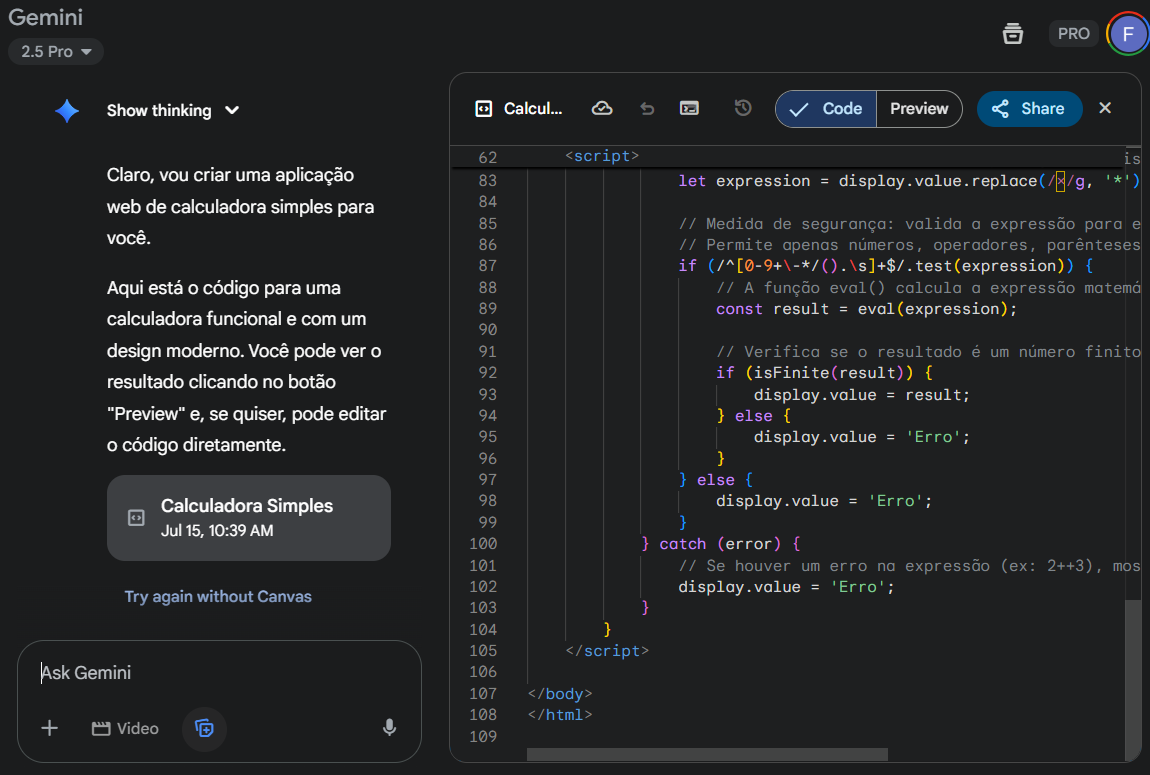Click the canvas code file icon next to Calcul...
This screenshot has height=775, width=1150.
(x=483, y=109)
